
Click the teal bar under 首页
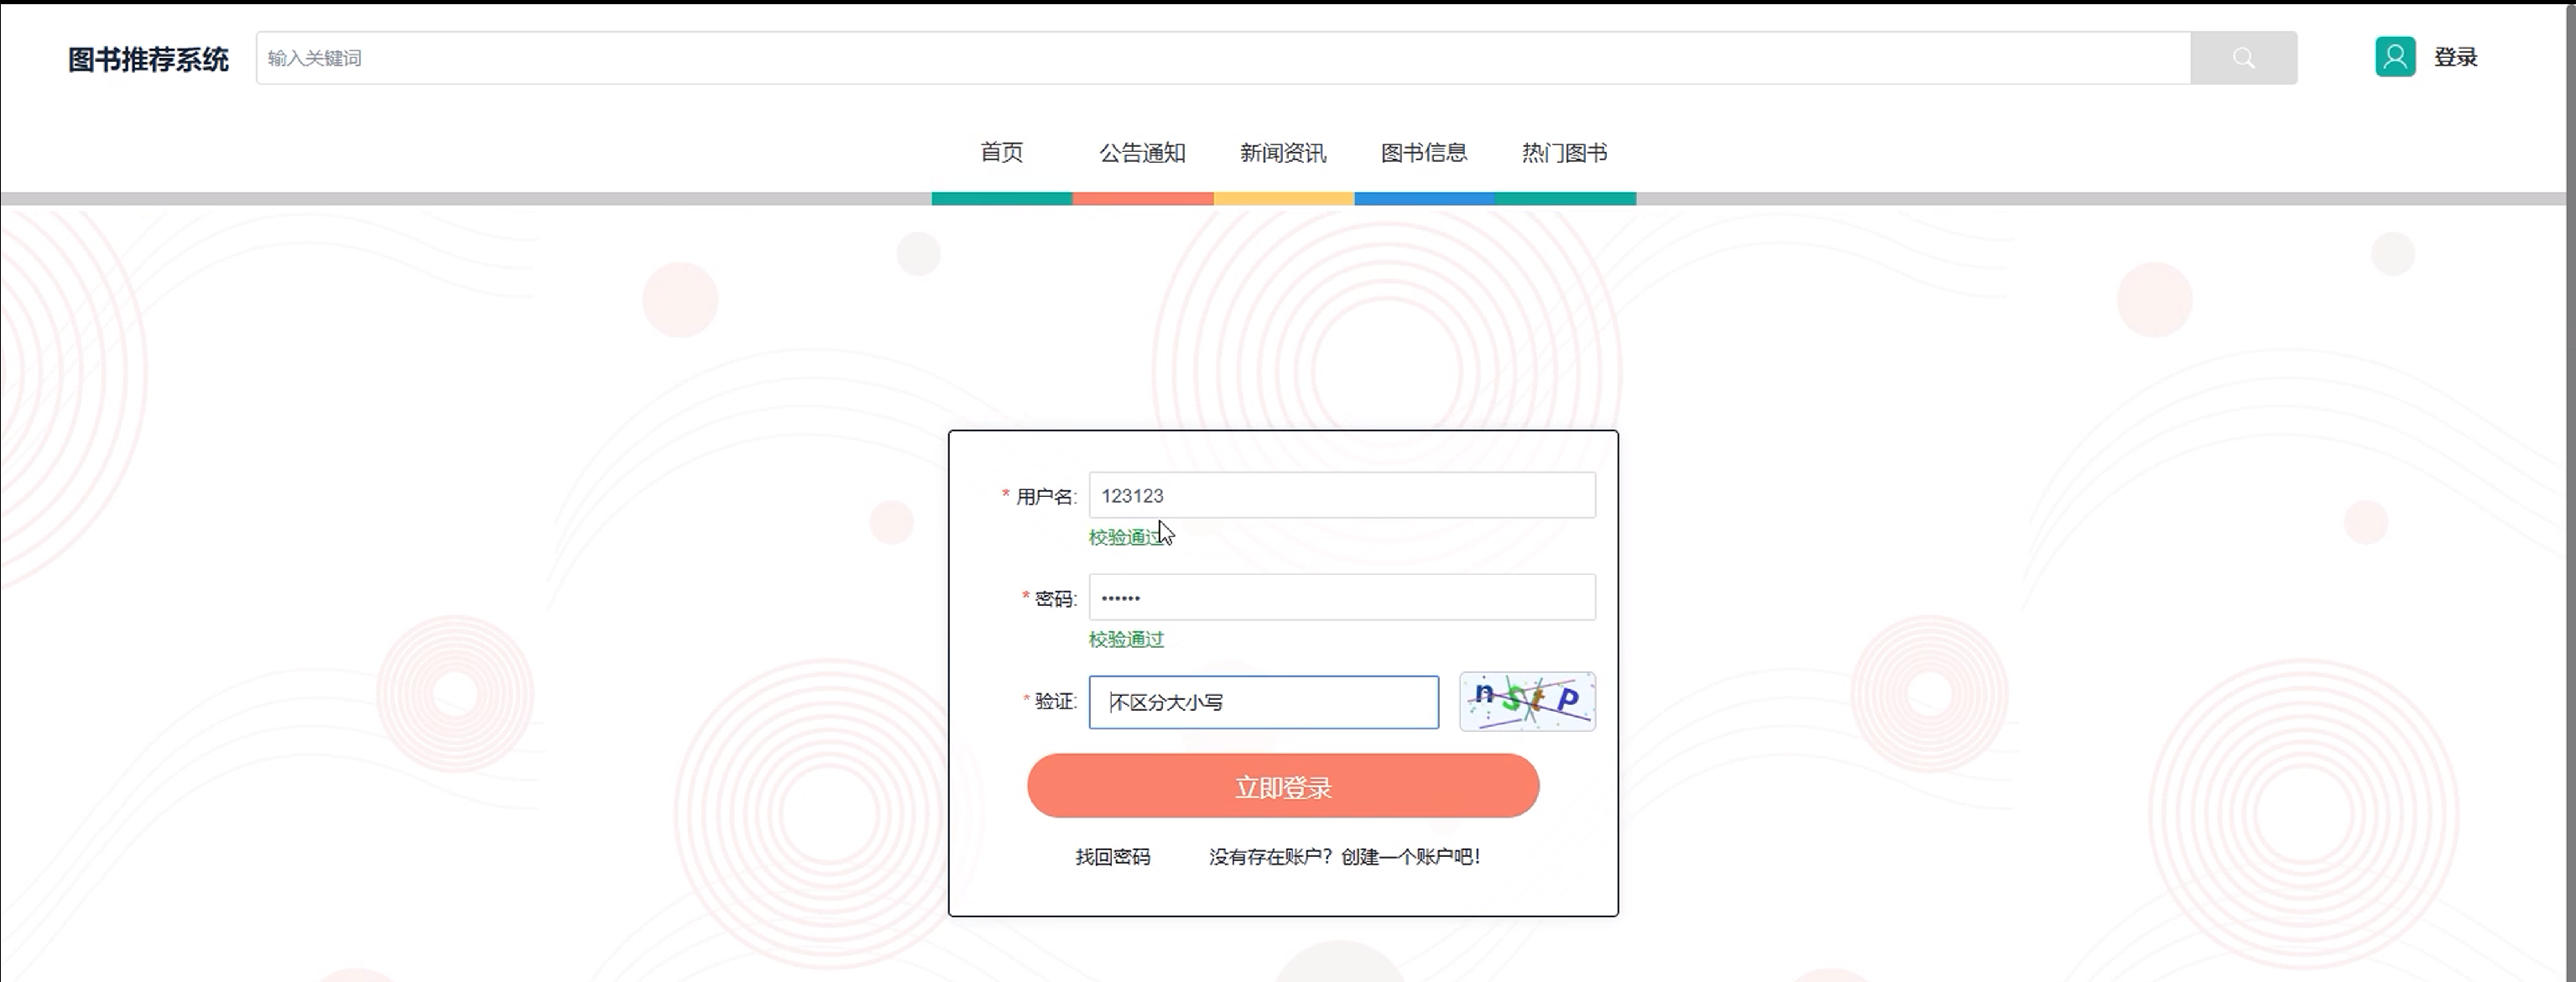tap(1001, 199)
